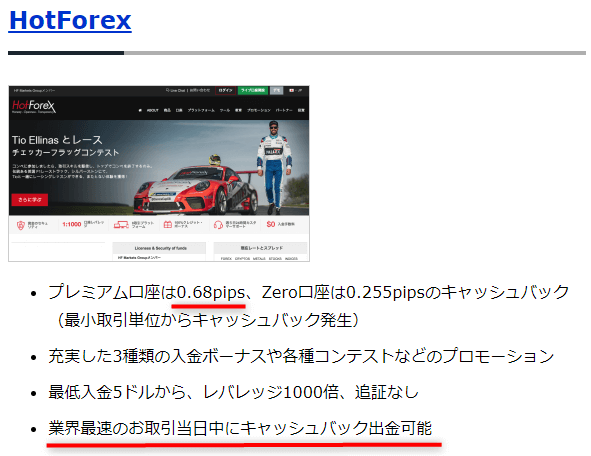
Task: Open the HotForex heading link
Action: click(70, 20)
